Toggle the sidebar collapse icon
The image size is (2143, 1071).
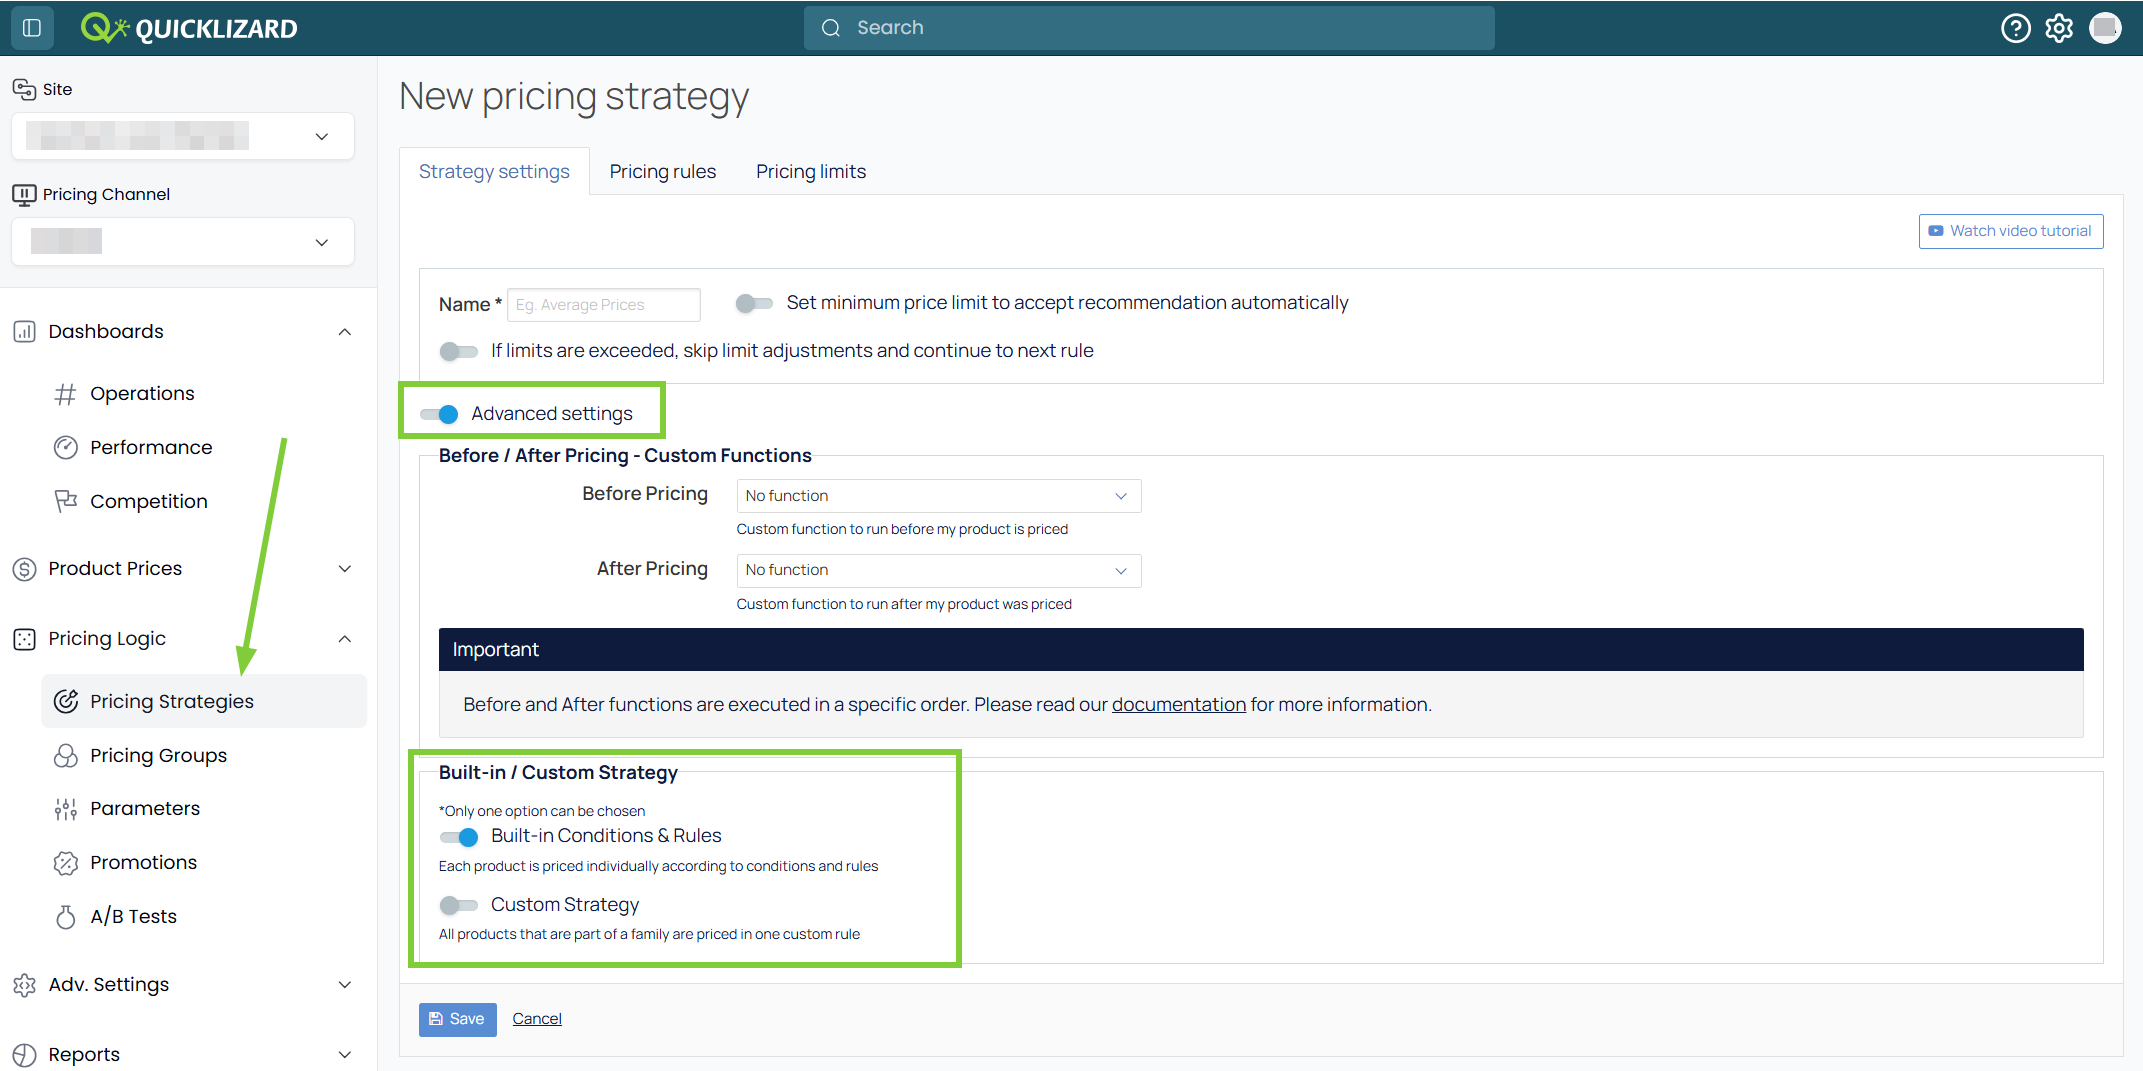point(32,27)
